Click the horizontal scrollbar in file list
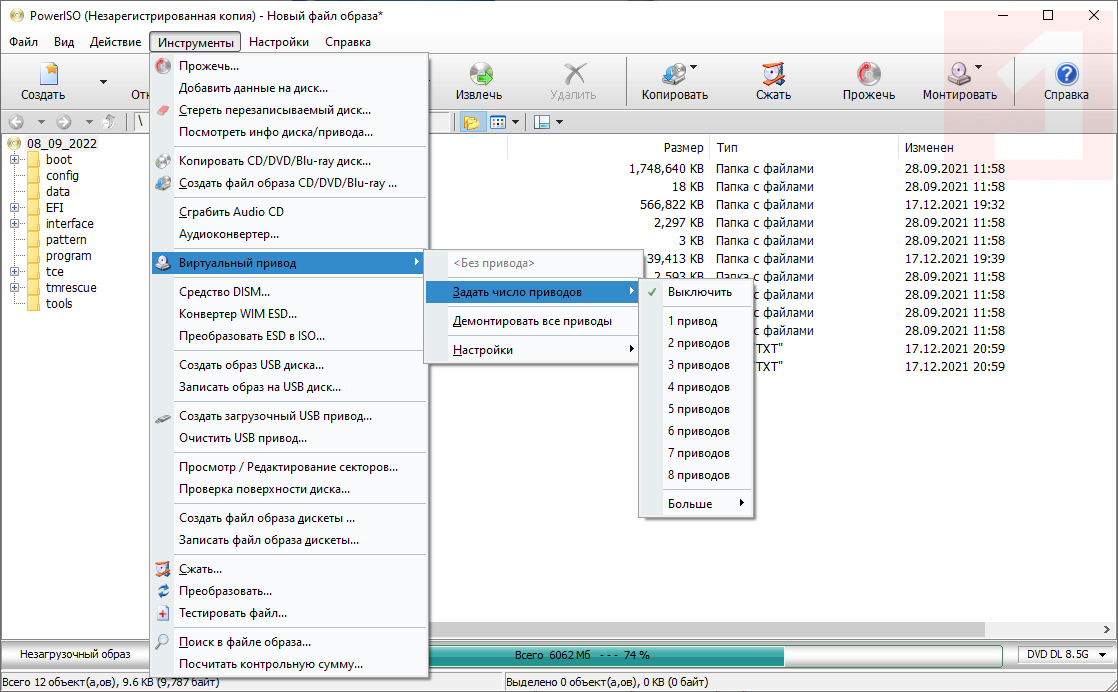This screenshot has width=1118, height=692. [x=706, y=629]
